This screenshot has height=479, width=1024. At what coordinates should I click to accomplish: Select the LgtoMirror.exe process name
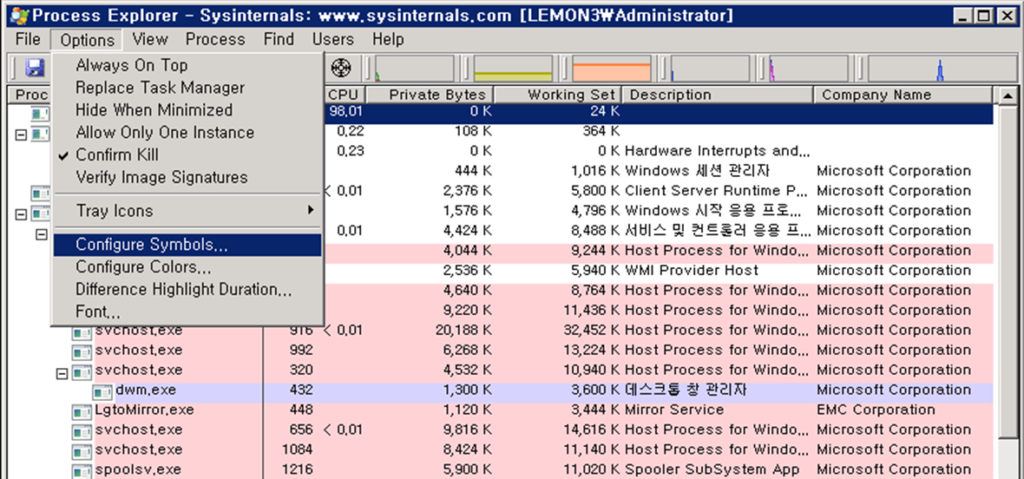click(x=144, y=410)
